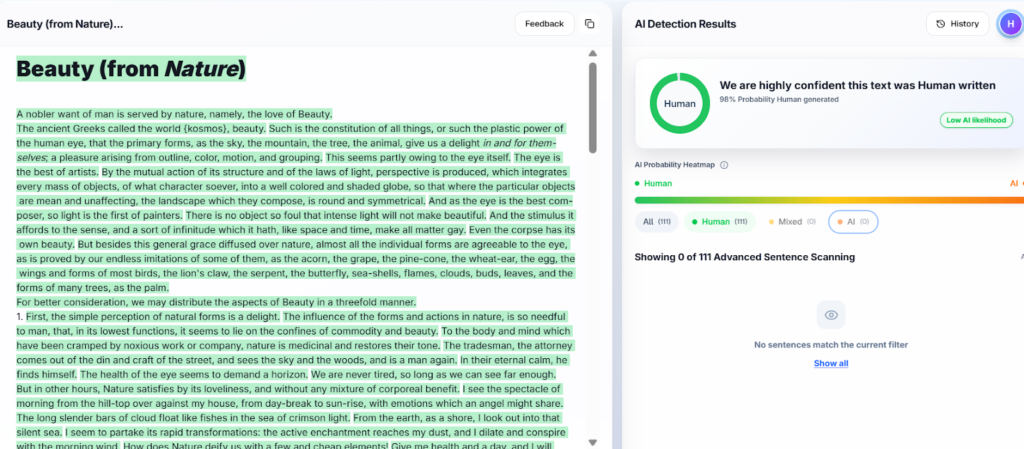Click the user avatar H icon
Screen dimensions: 1024x449
coord(1010,23)
